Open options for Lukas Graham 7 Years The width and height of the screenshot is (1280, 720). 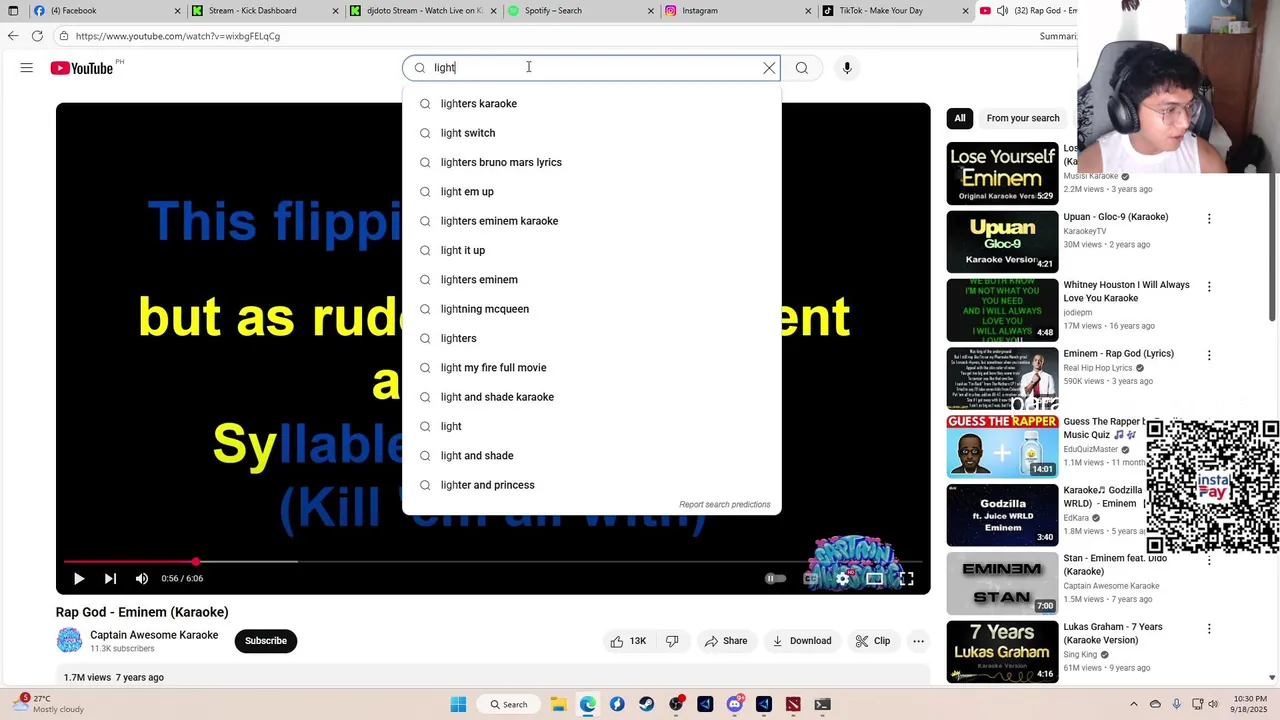click(1209, 629)
